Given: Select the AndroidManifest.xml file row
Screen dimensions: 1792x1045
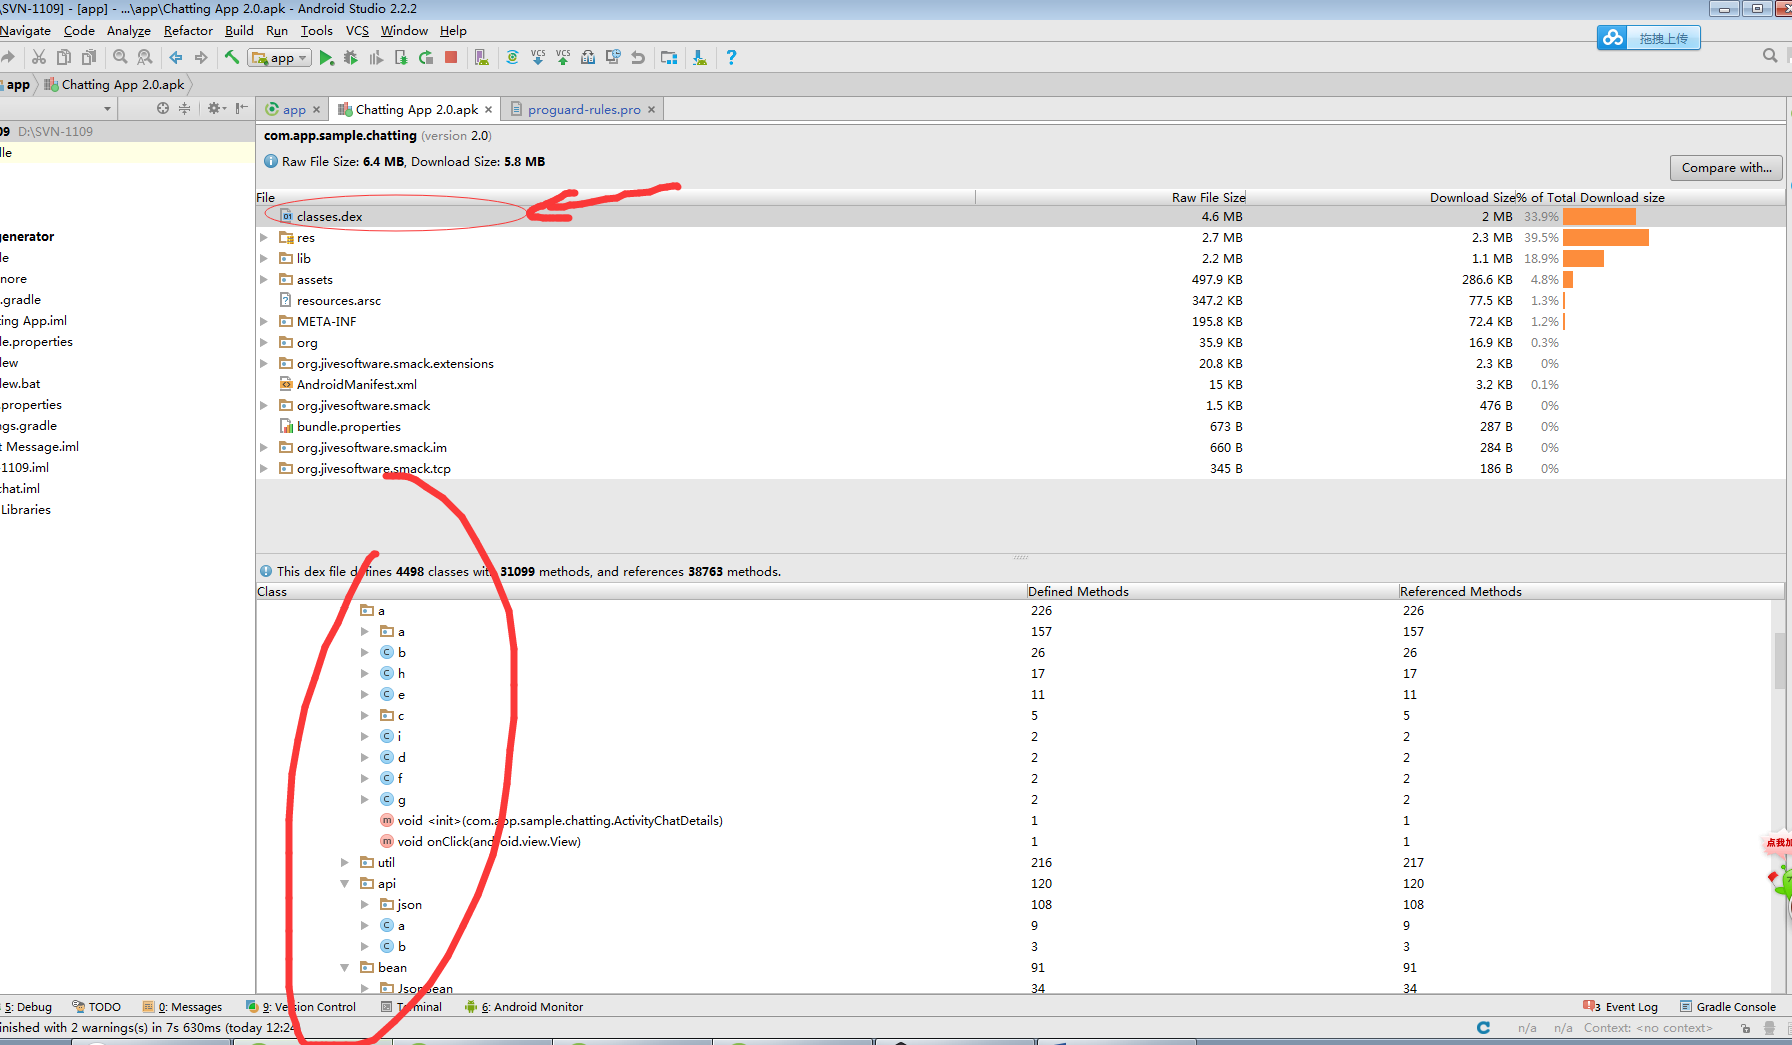Looking at the screenshot, I should click(1020, 384).
